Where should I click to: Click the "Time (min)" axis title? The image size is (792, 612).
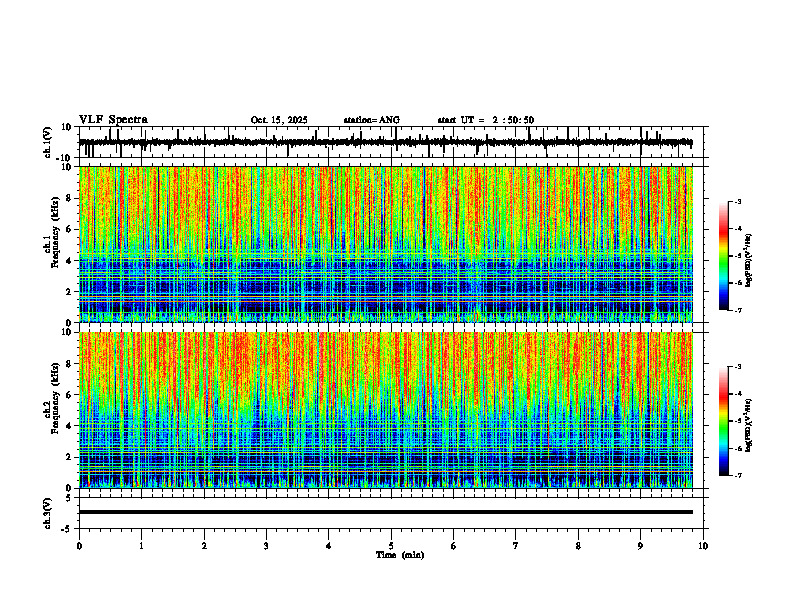(400, 555)
